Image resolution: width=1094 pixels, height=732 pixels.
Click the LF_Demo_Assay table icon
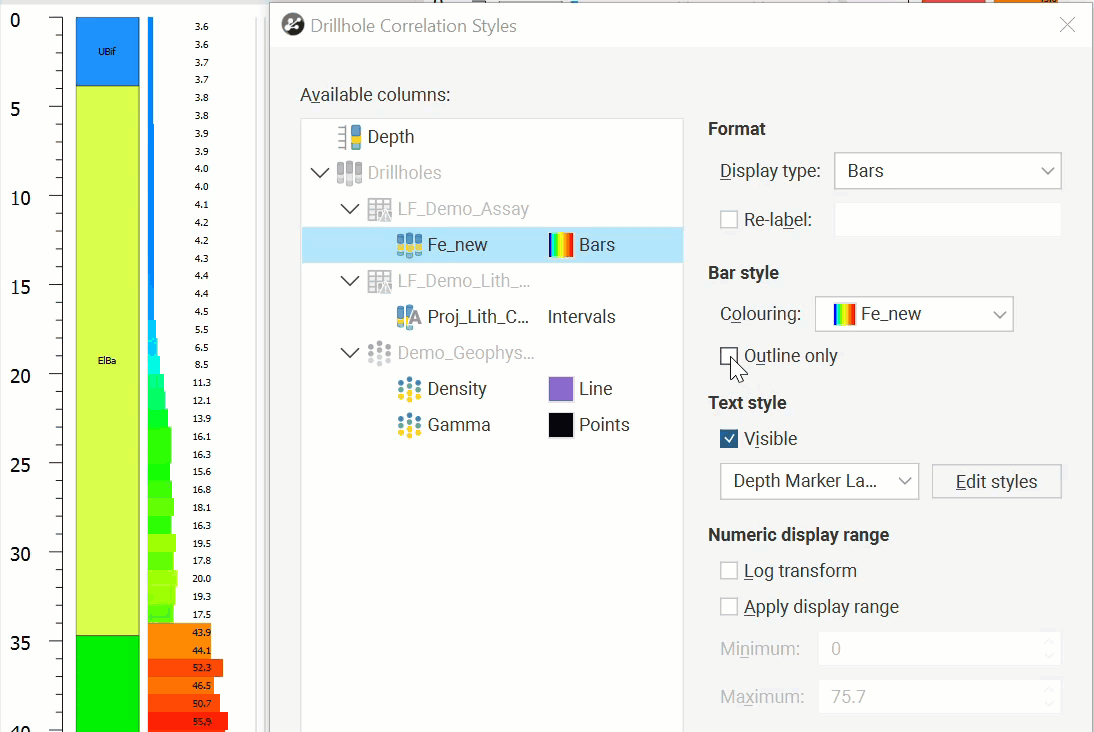pos(379,209)
